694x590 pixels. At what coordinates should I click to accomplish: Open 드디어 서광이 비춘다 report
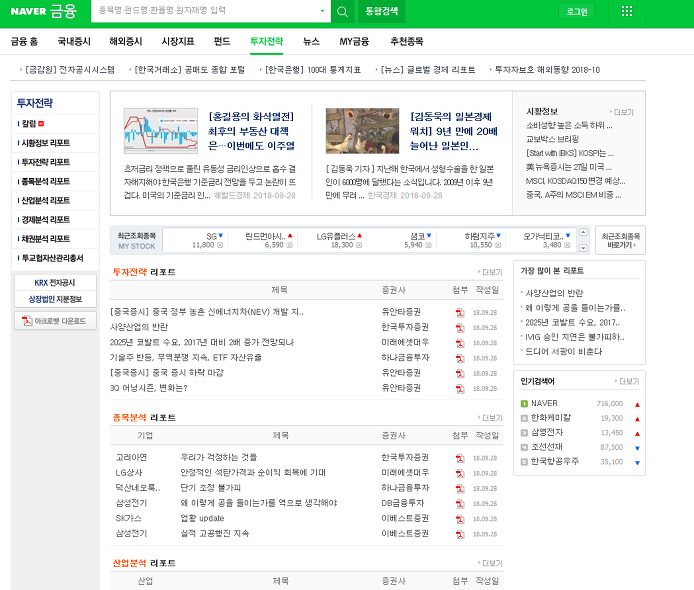pyautogui.click(x=563, y=352)
